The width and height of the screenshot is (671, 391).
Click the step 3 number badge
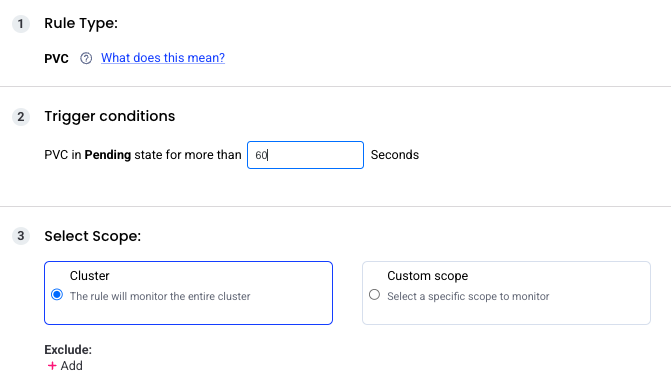click(x=21, y=236)
